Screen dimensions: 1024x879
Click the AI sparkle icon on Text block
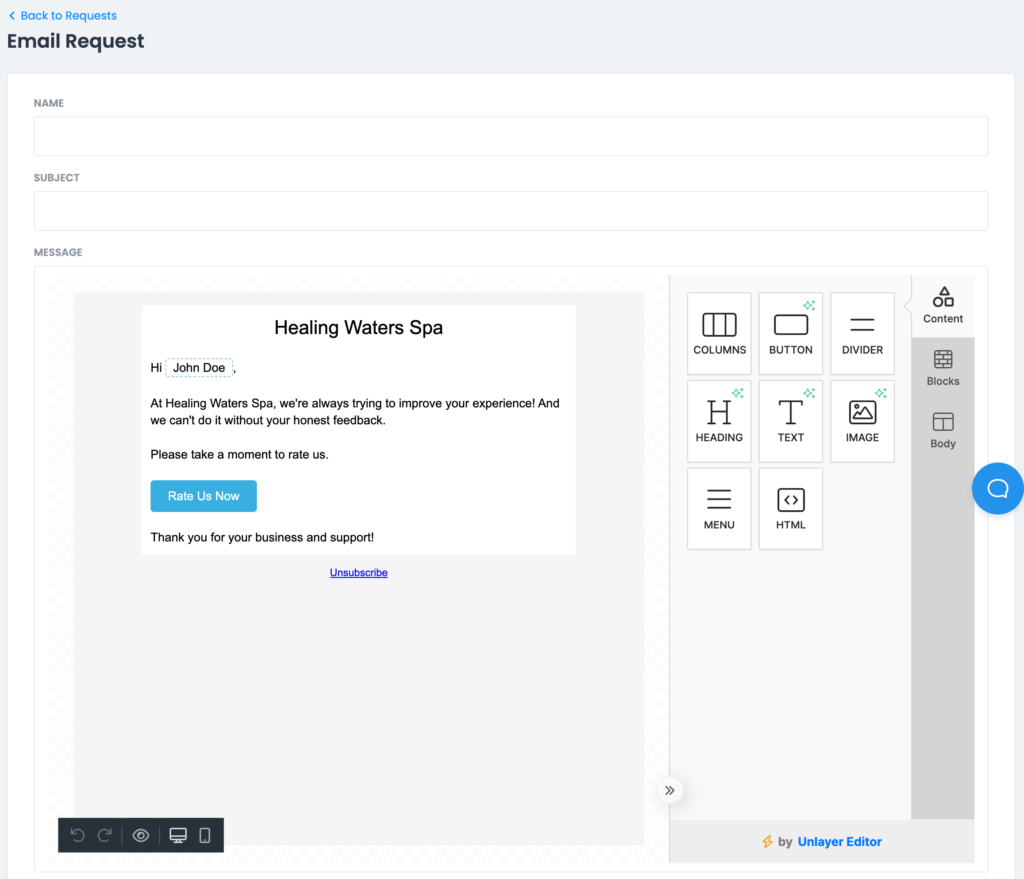(809, 392)
